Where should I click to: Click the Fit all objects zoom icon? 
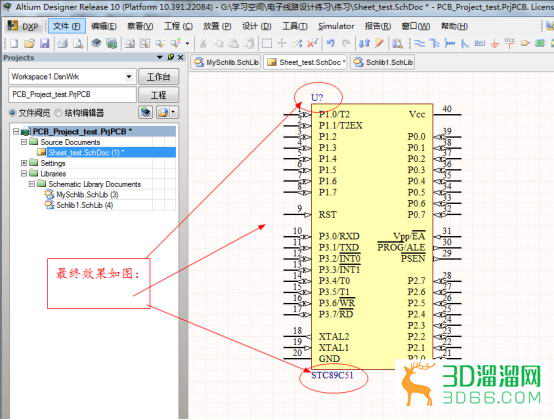pyautogui.click(x=130, y=43)
